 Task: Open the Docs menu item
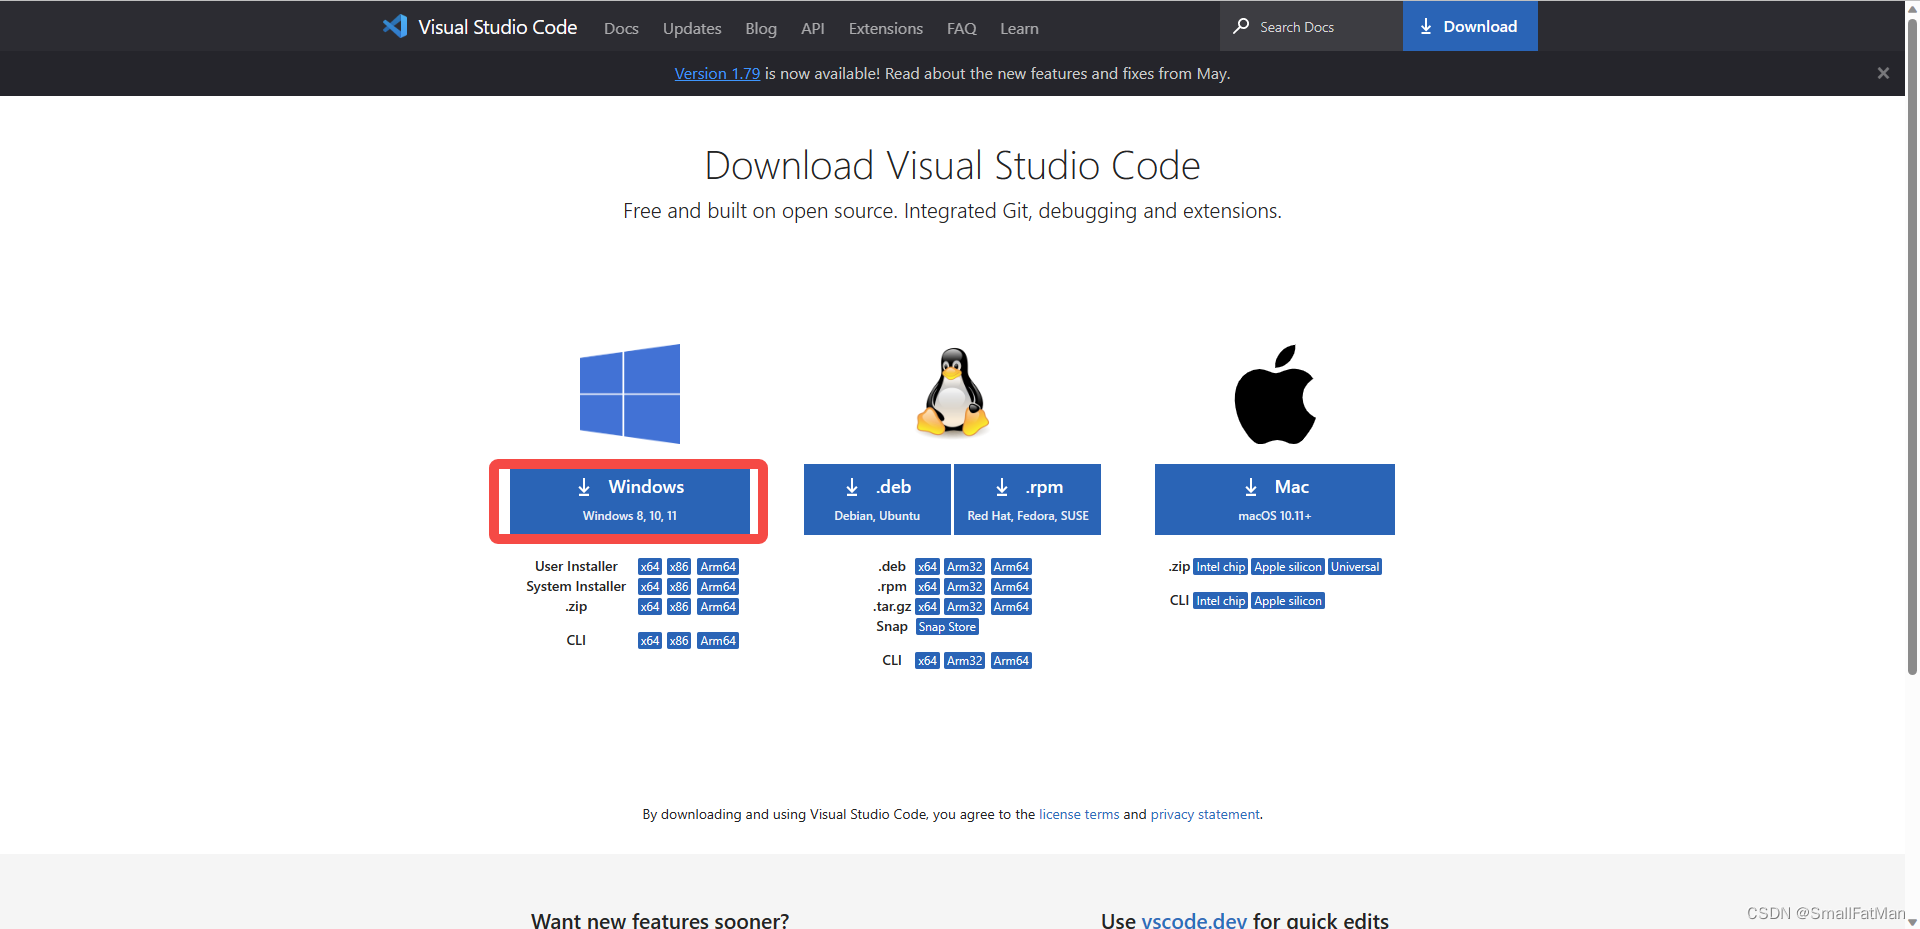(x=621, y=28)
